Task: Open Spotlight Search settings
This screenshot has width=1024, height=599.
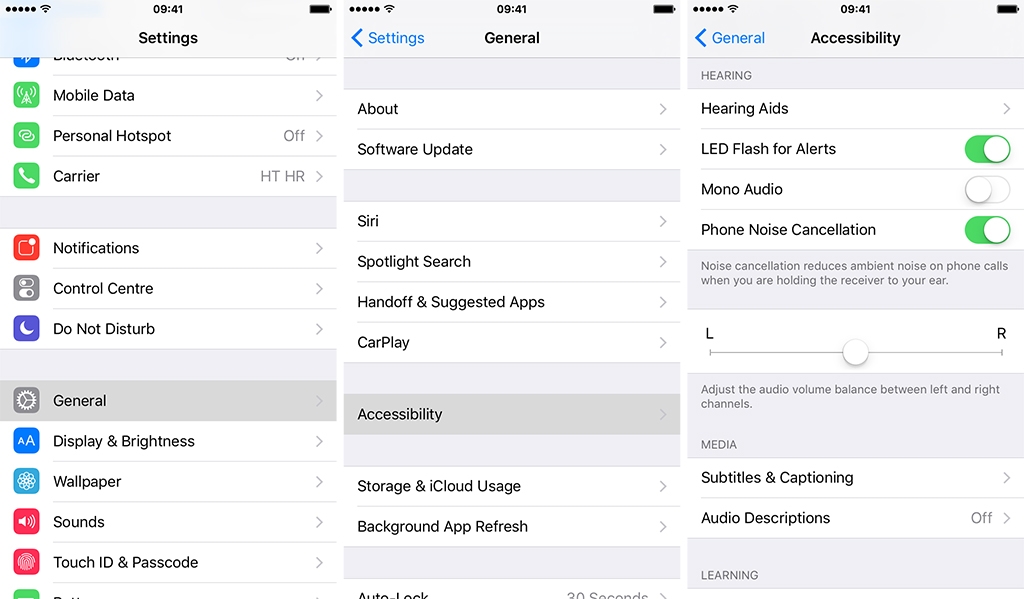Action: [512, 262]
